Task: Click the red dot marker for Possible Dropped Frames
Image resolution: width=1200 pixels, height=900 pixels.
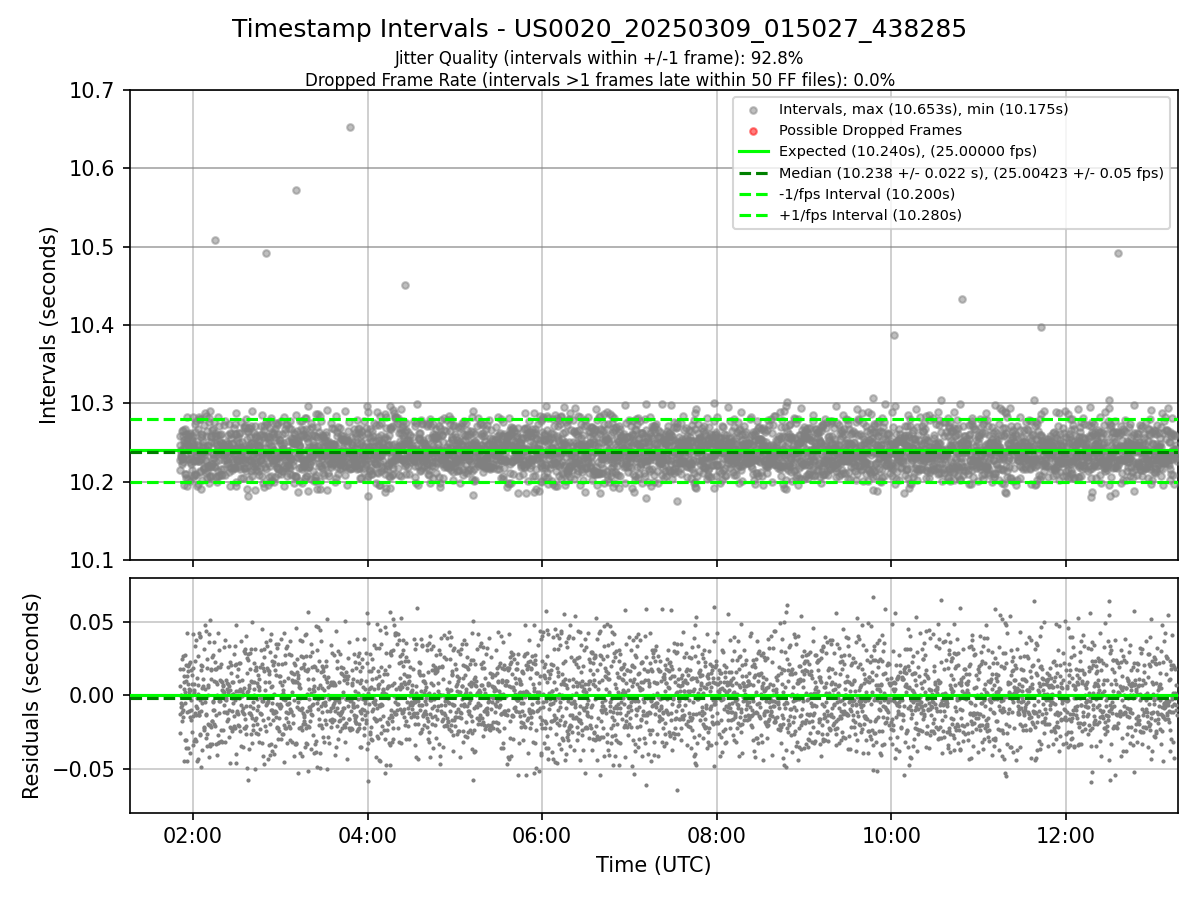Action: tap(754, 131)
